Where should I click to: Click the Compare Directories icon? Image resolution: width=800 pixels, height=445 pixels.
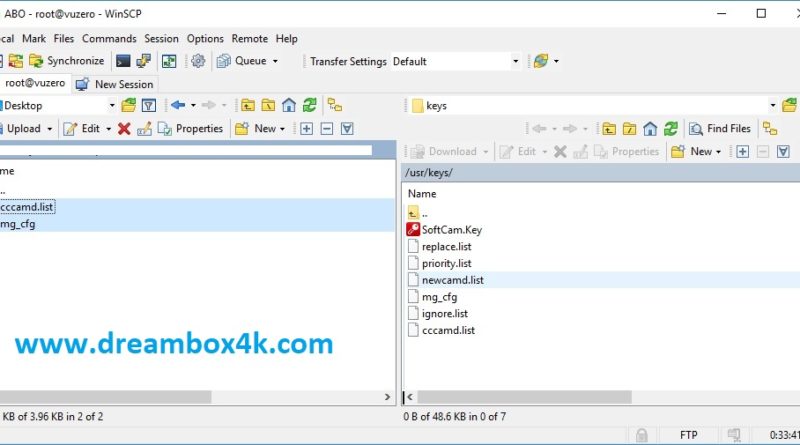click(x=16, y=61)
